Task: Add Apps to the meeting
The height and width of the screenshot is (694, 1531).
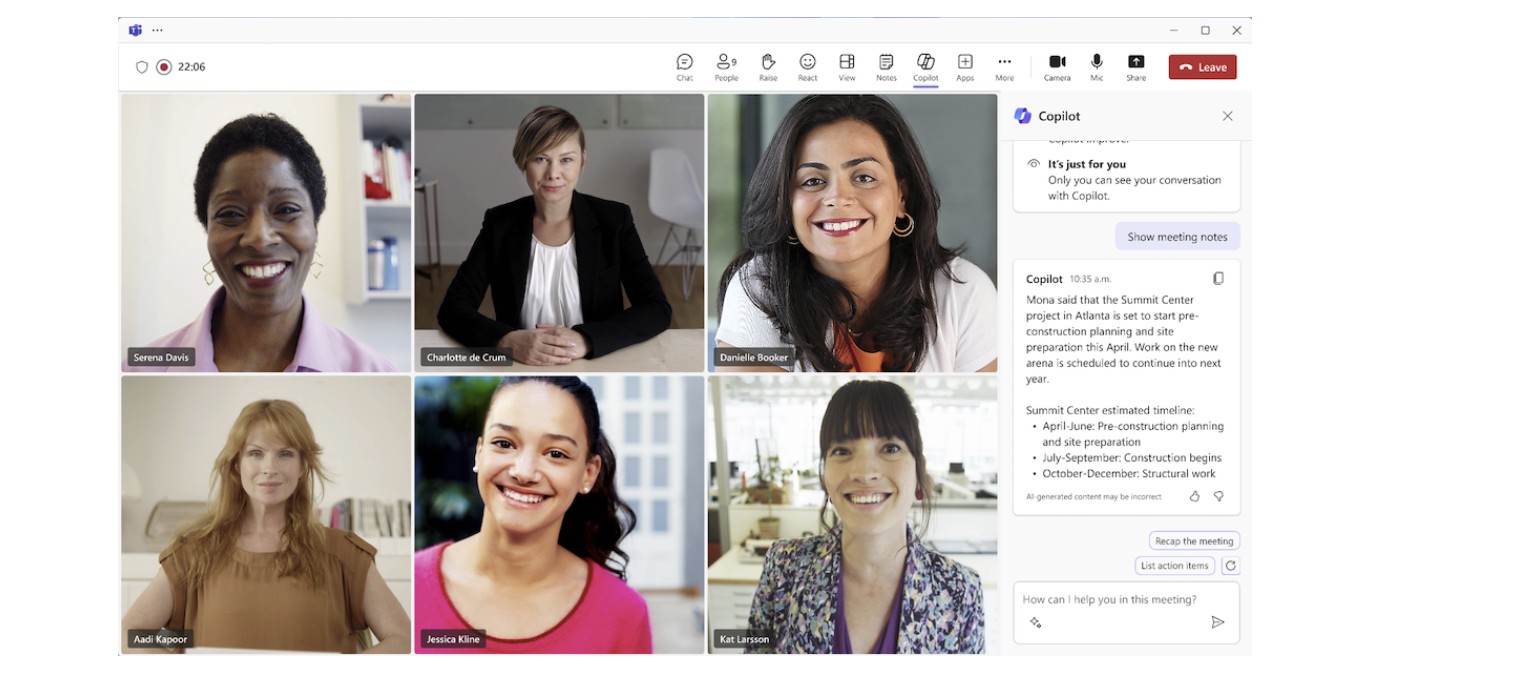Action: (x=964, y=66)
